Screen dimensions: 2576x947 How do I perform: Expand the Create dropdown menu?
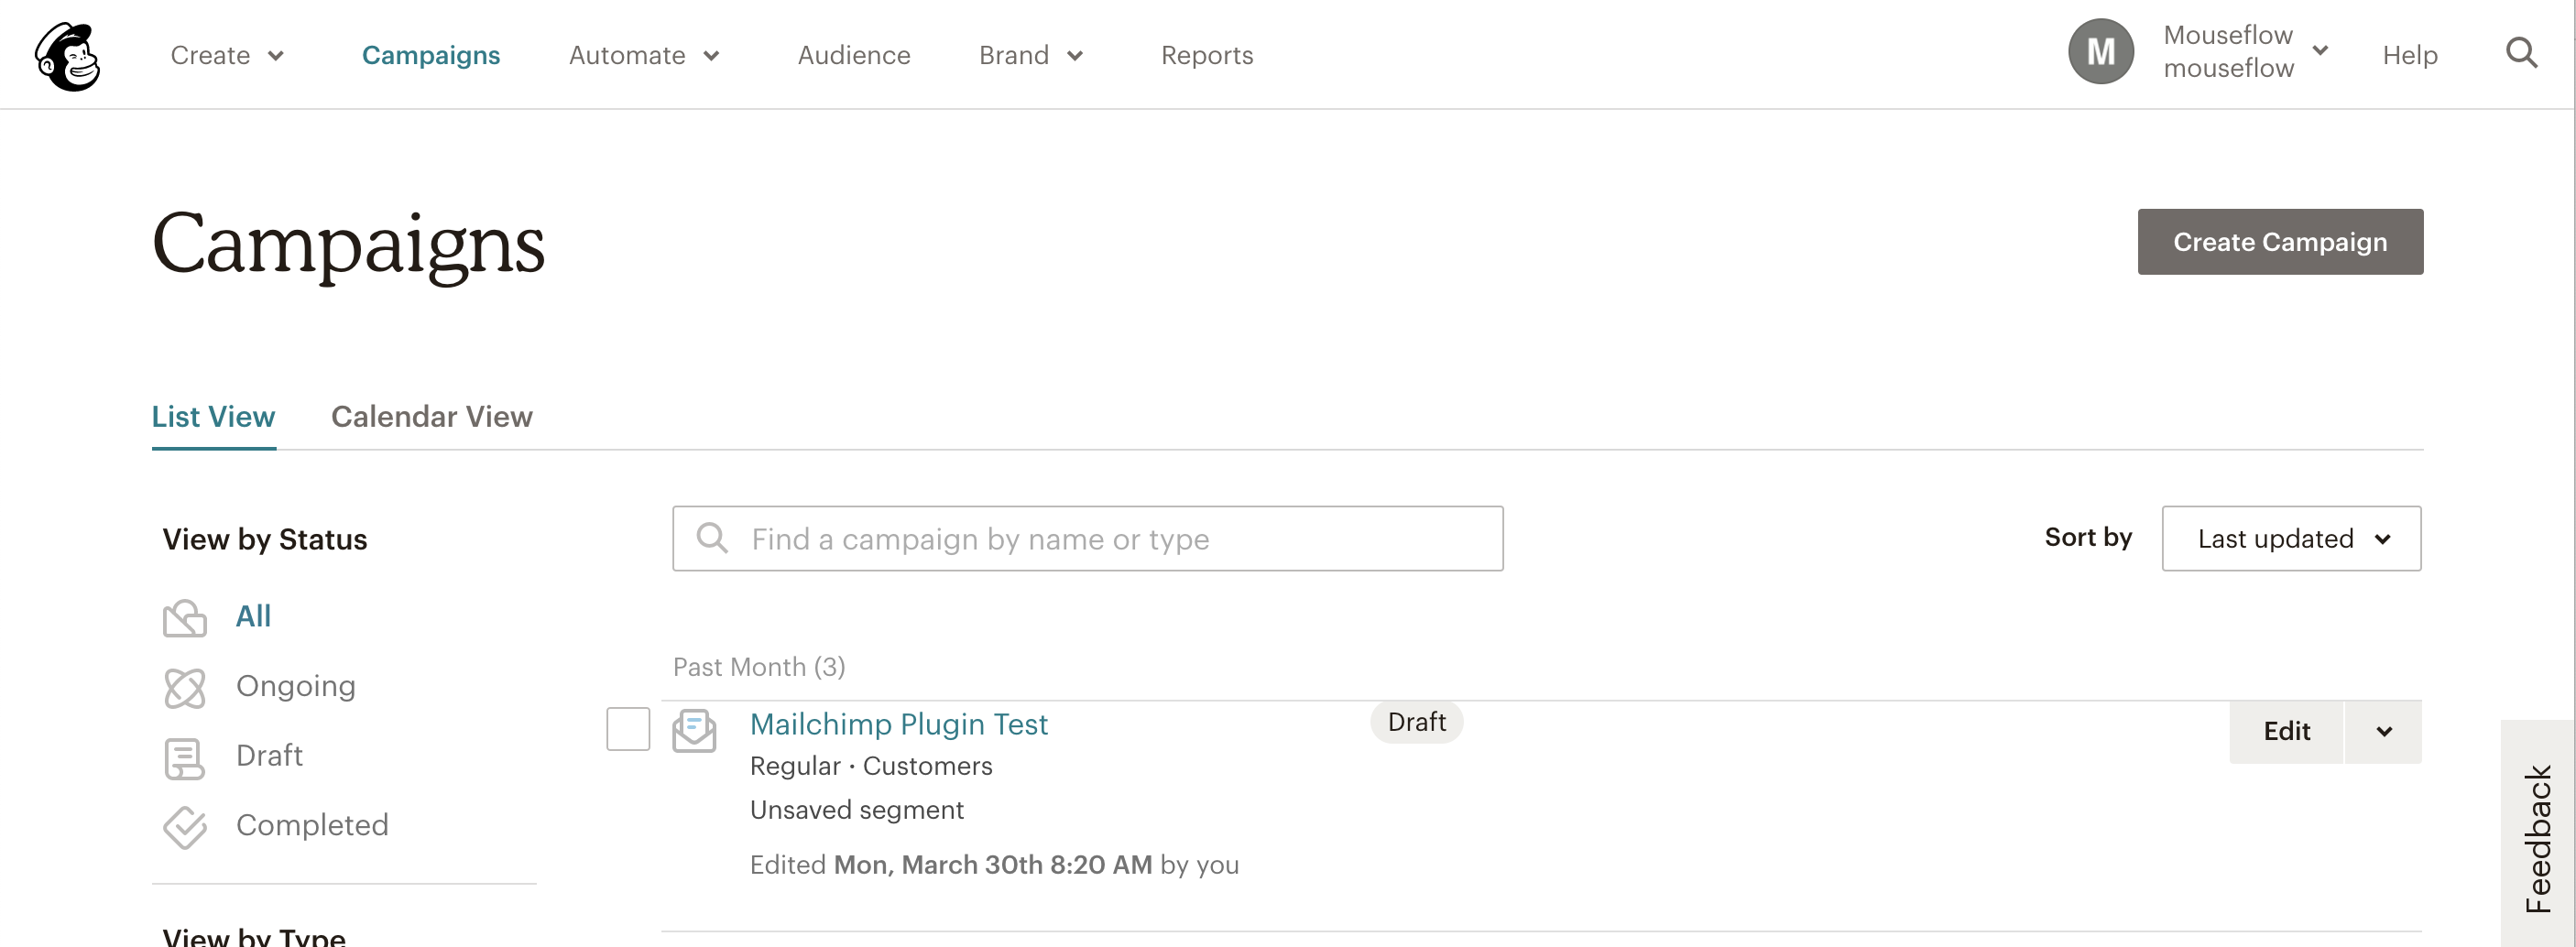[x=227, y=55]
